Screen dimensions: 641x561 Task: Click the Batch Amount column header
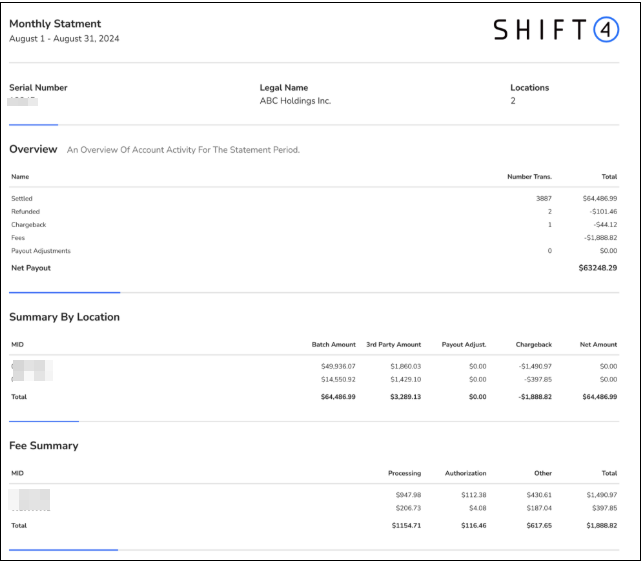[x=333, y=345]
